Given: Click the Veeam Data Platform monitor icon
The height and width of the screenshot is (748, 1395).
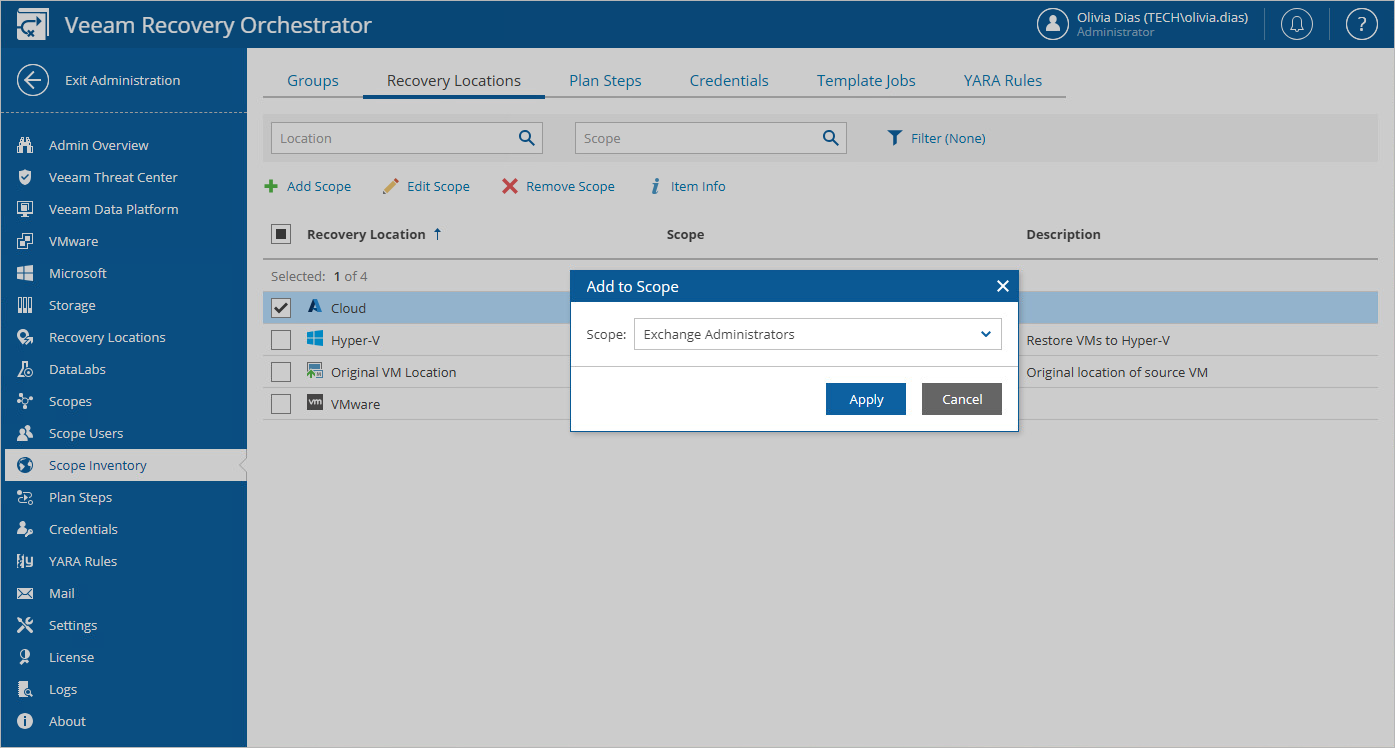Looking at the screenshot, I should click(x=26, y=209).
